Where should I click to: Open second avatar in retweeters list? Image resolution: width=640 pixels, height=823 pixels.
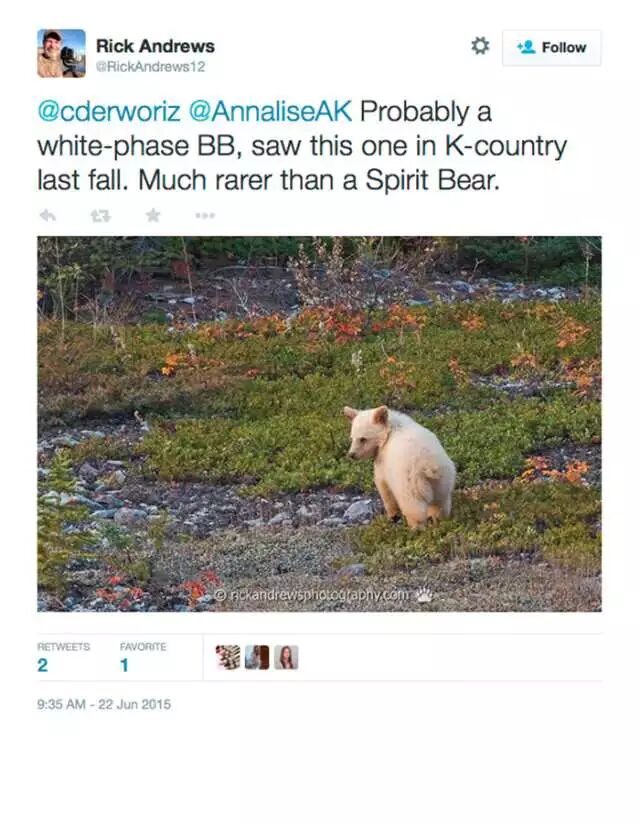257,657
